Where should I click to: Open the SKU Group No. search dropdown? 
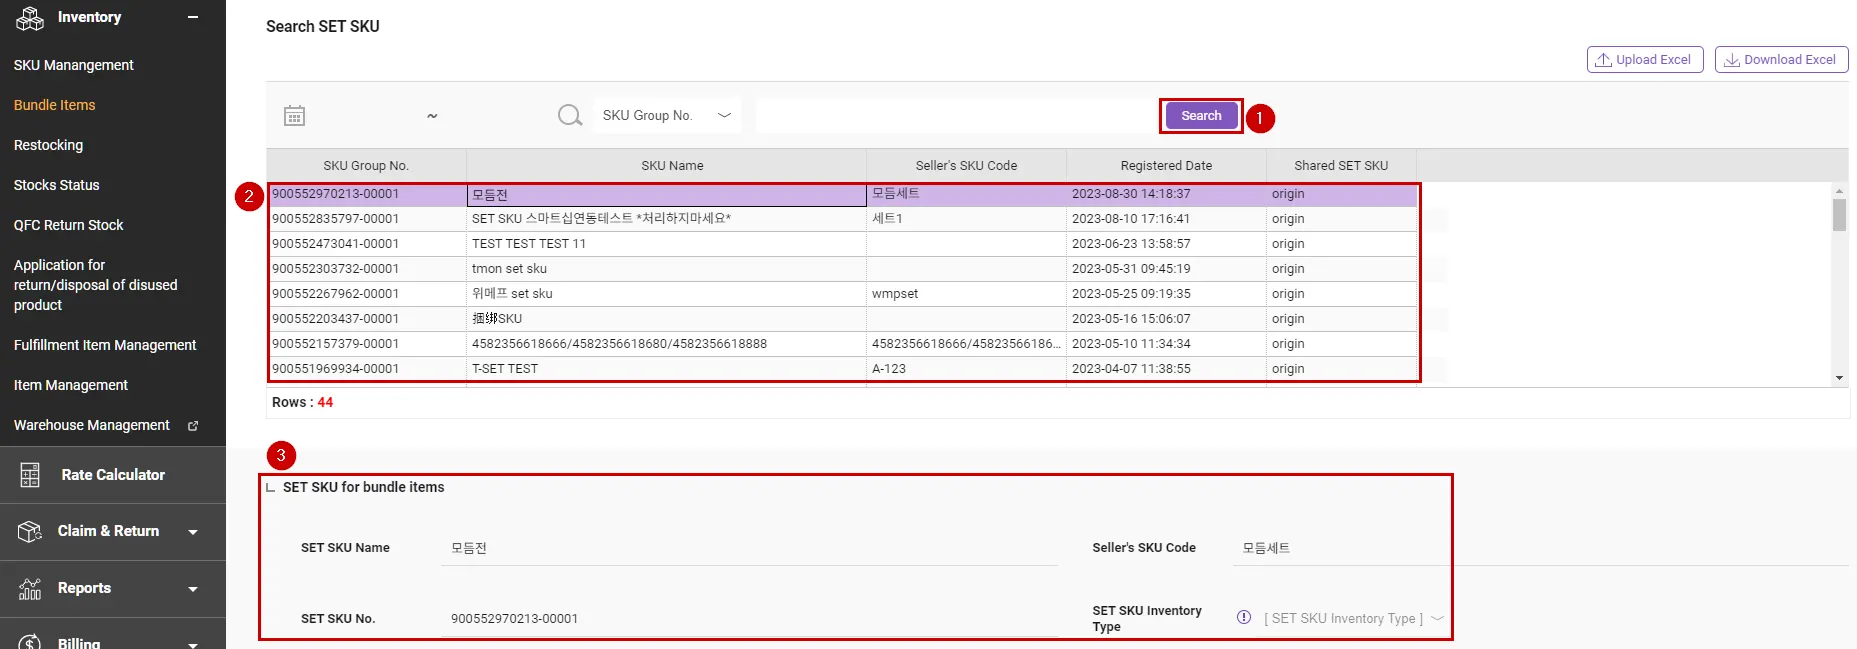tap(666, 116)
